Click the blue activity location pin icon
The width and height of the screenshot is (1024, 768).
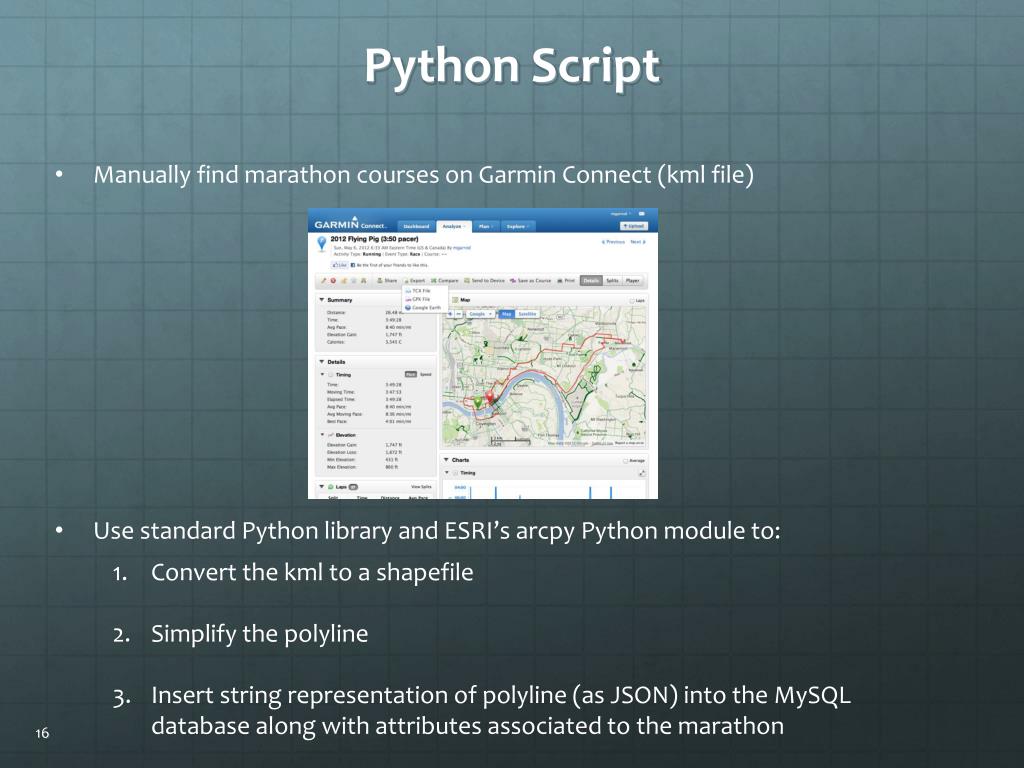click(322, 244)
